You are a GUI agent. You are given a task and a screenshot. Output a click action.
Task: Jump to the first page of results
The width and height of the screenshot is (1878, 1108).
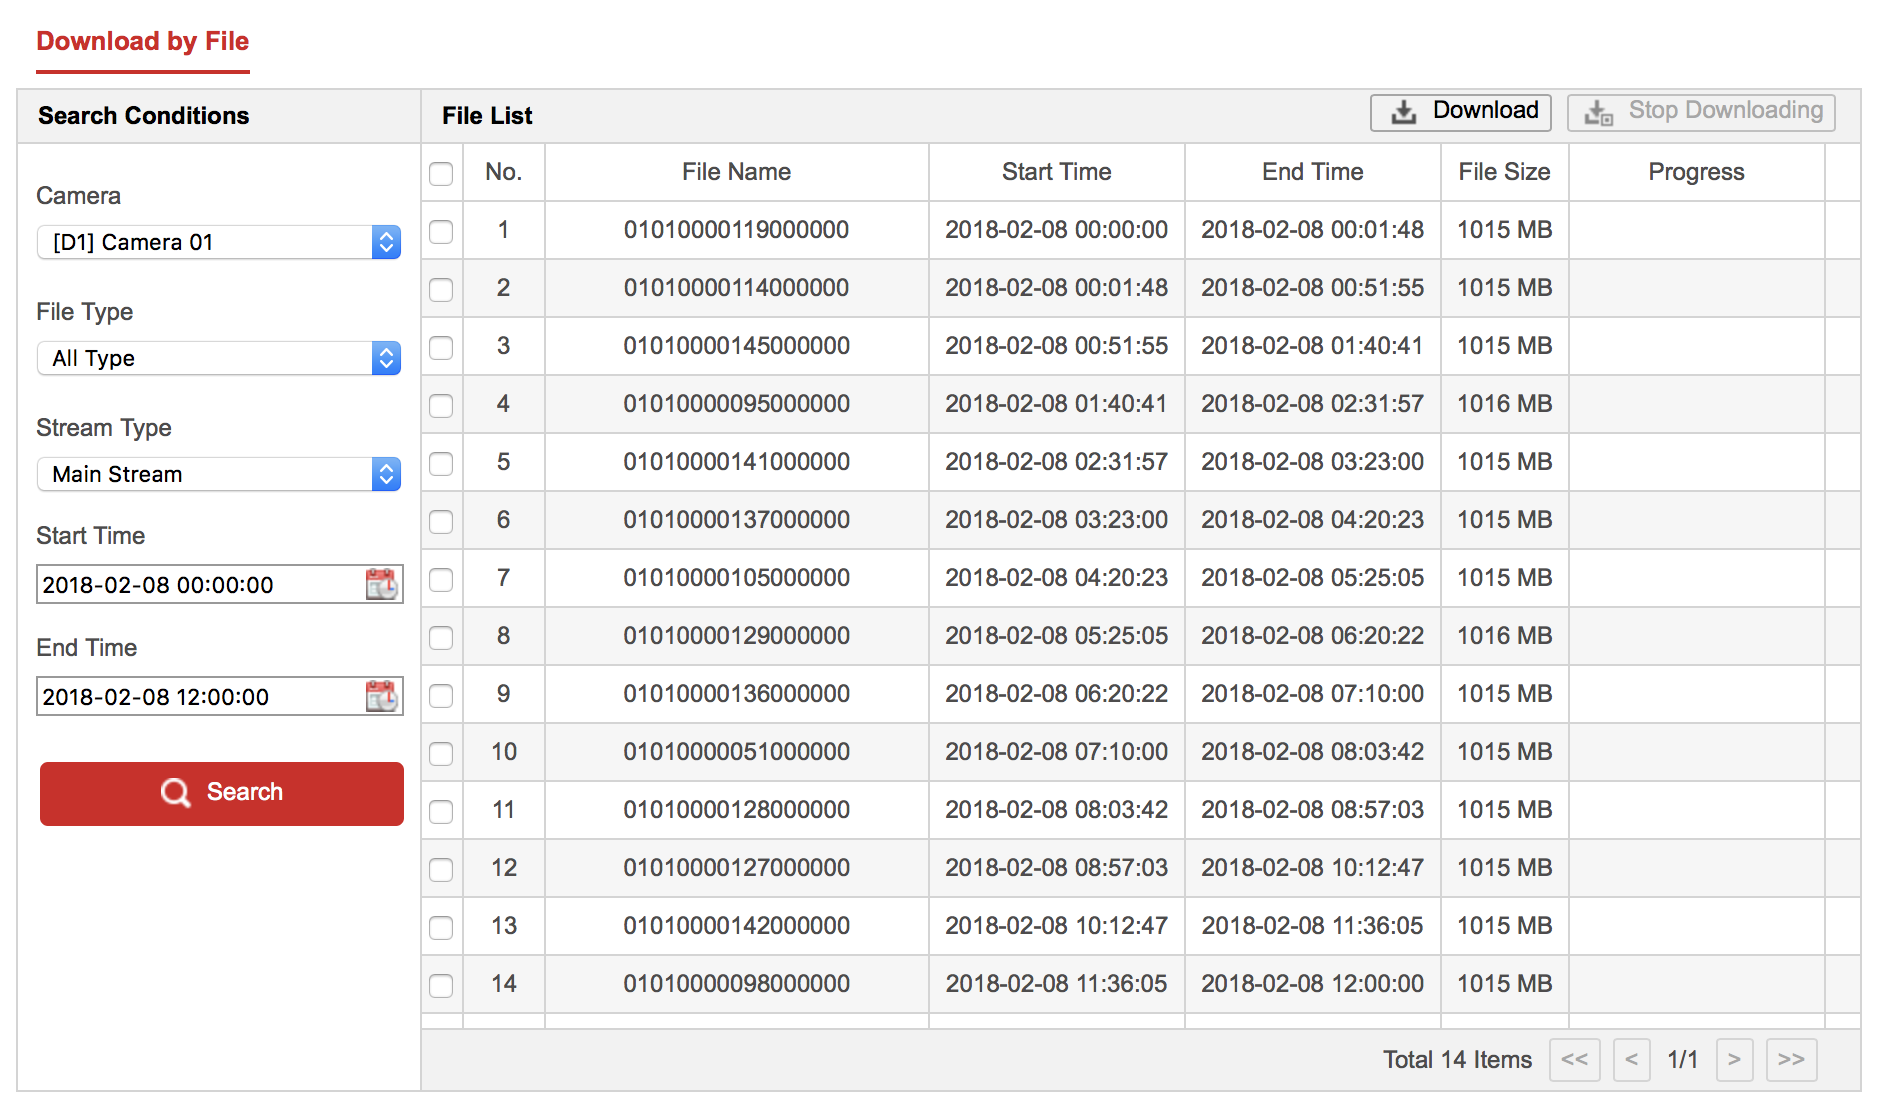pyautogui.click(x=1574, y=1060)
